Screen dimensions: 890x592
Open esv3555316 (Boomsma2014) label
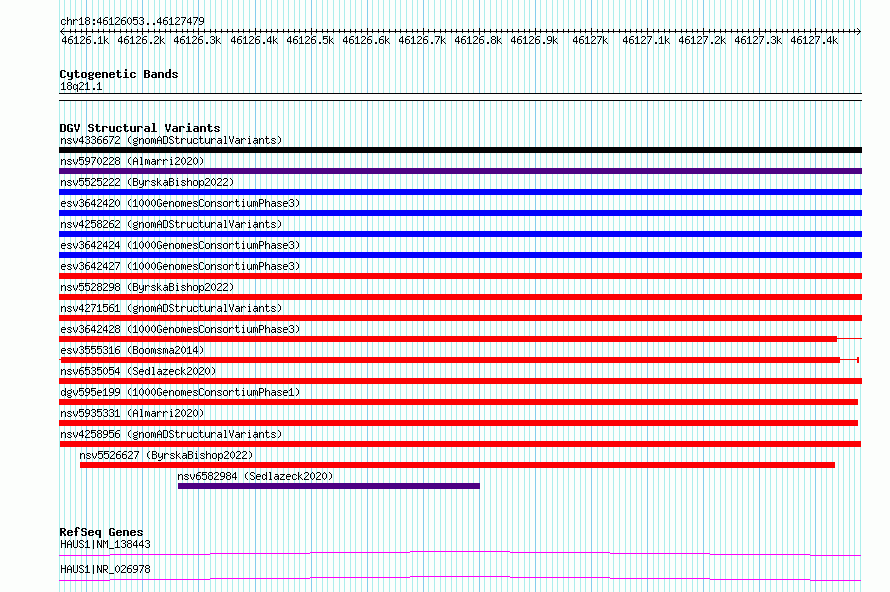point(132,350)
